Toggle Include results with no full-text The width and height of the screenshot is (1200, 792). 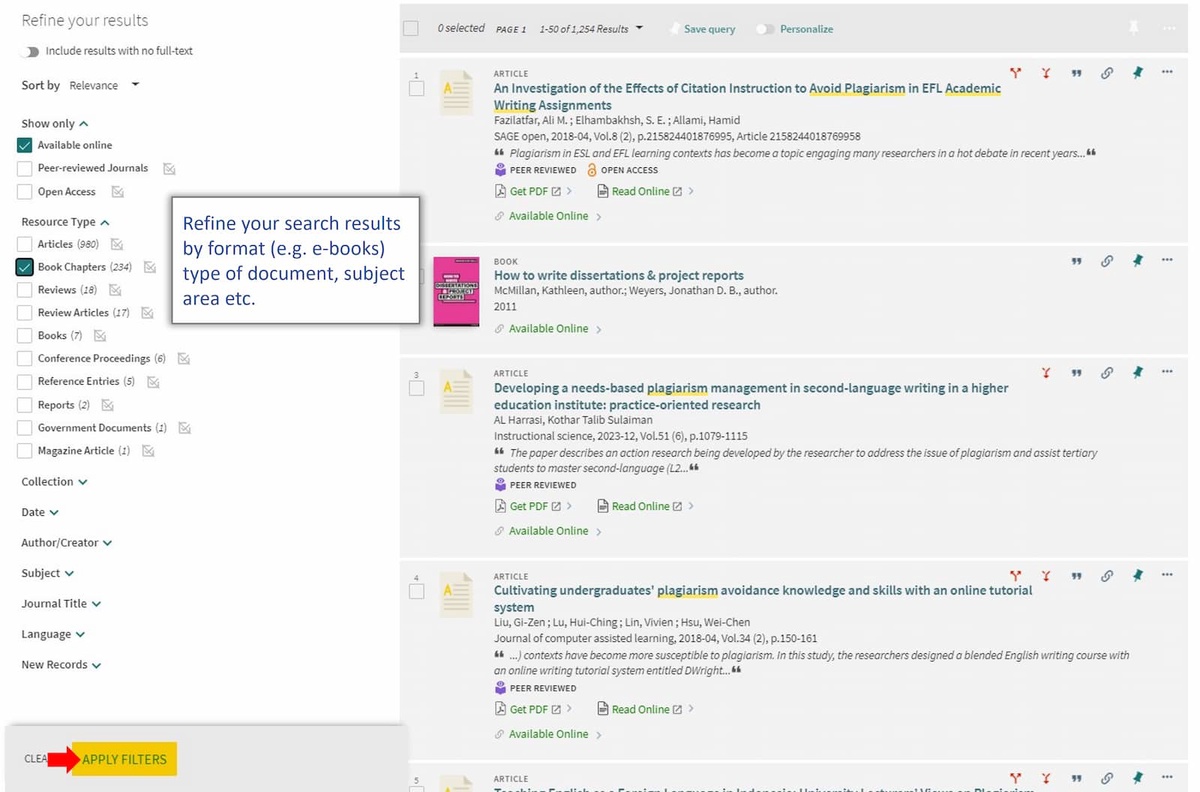[30, 49]
